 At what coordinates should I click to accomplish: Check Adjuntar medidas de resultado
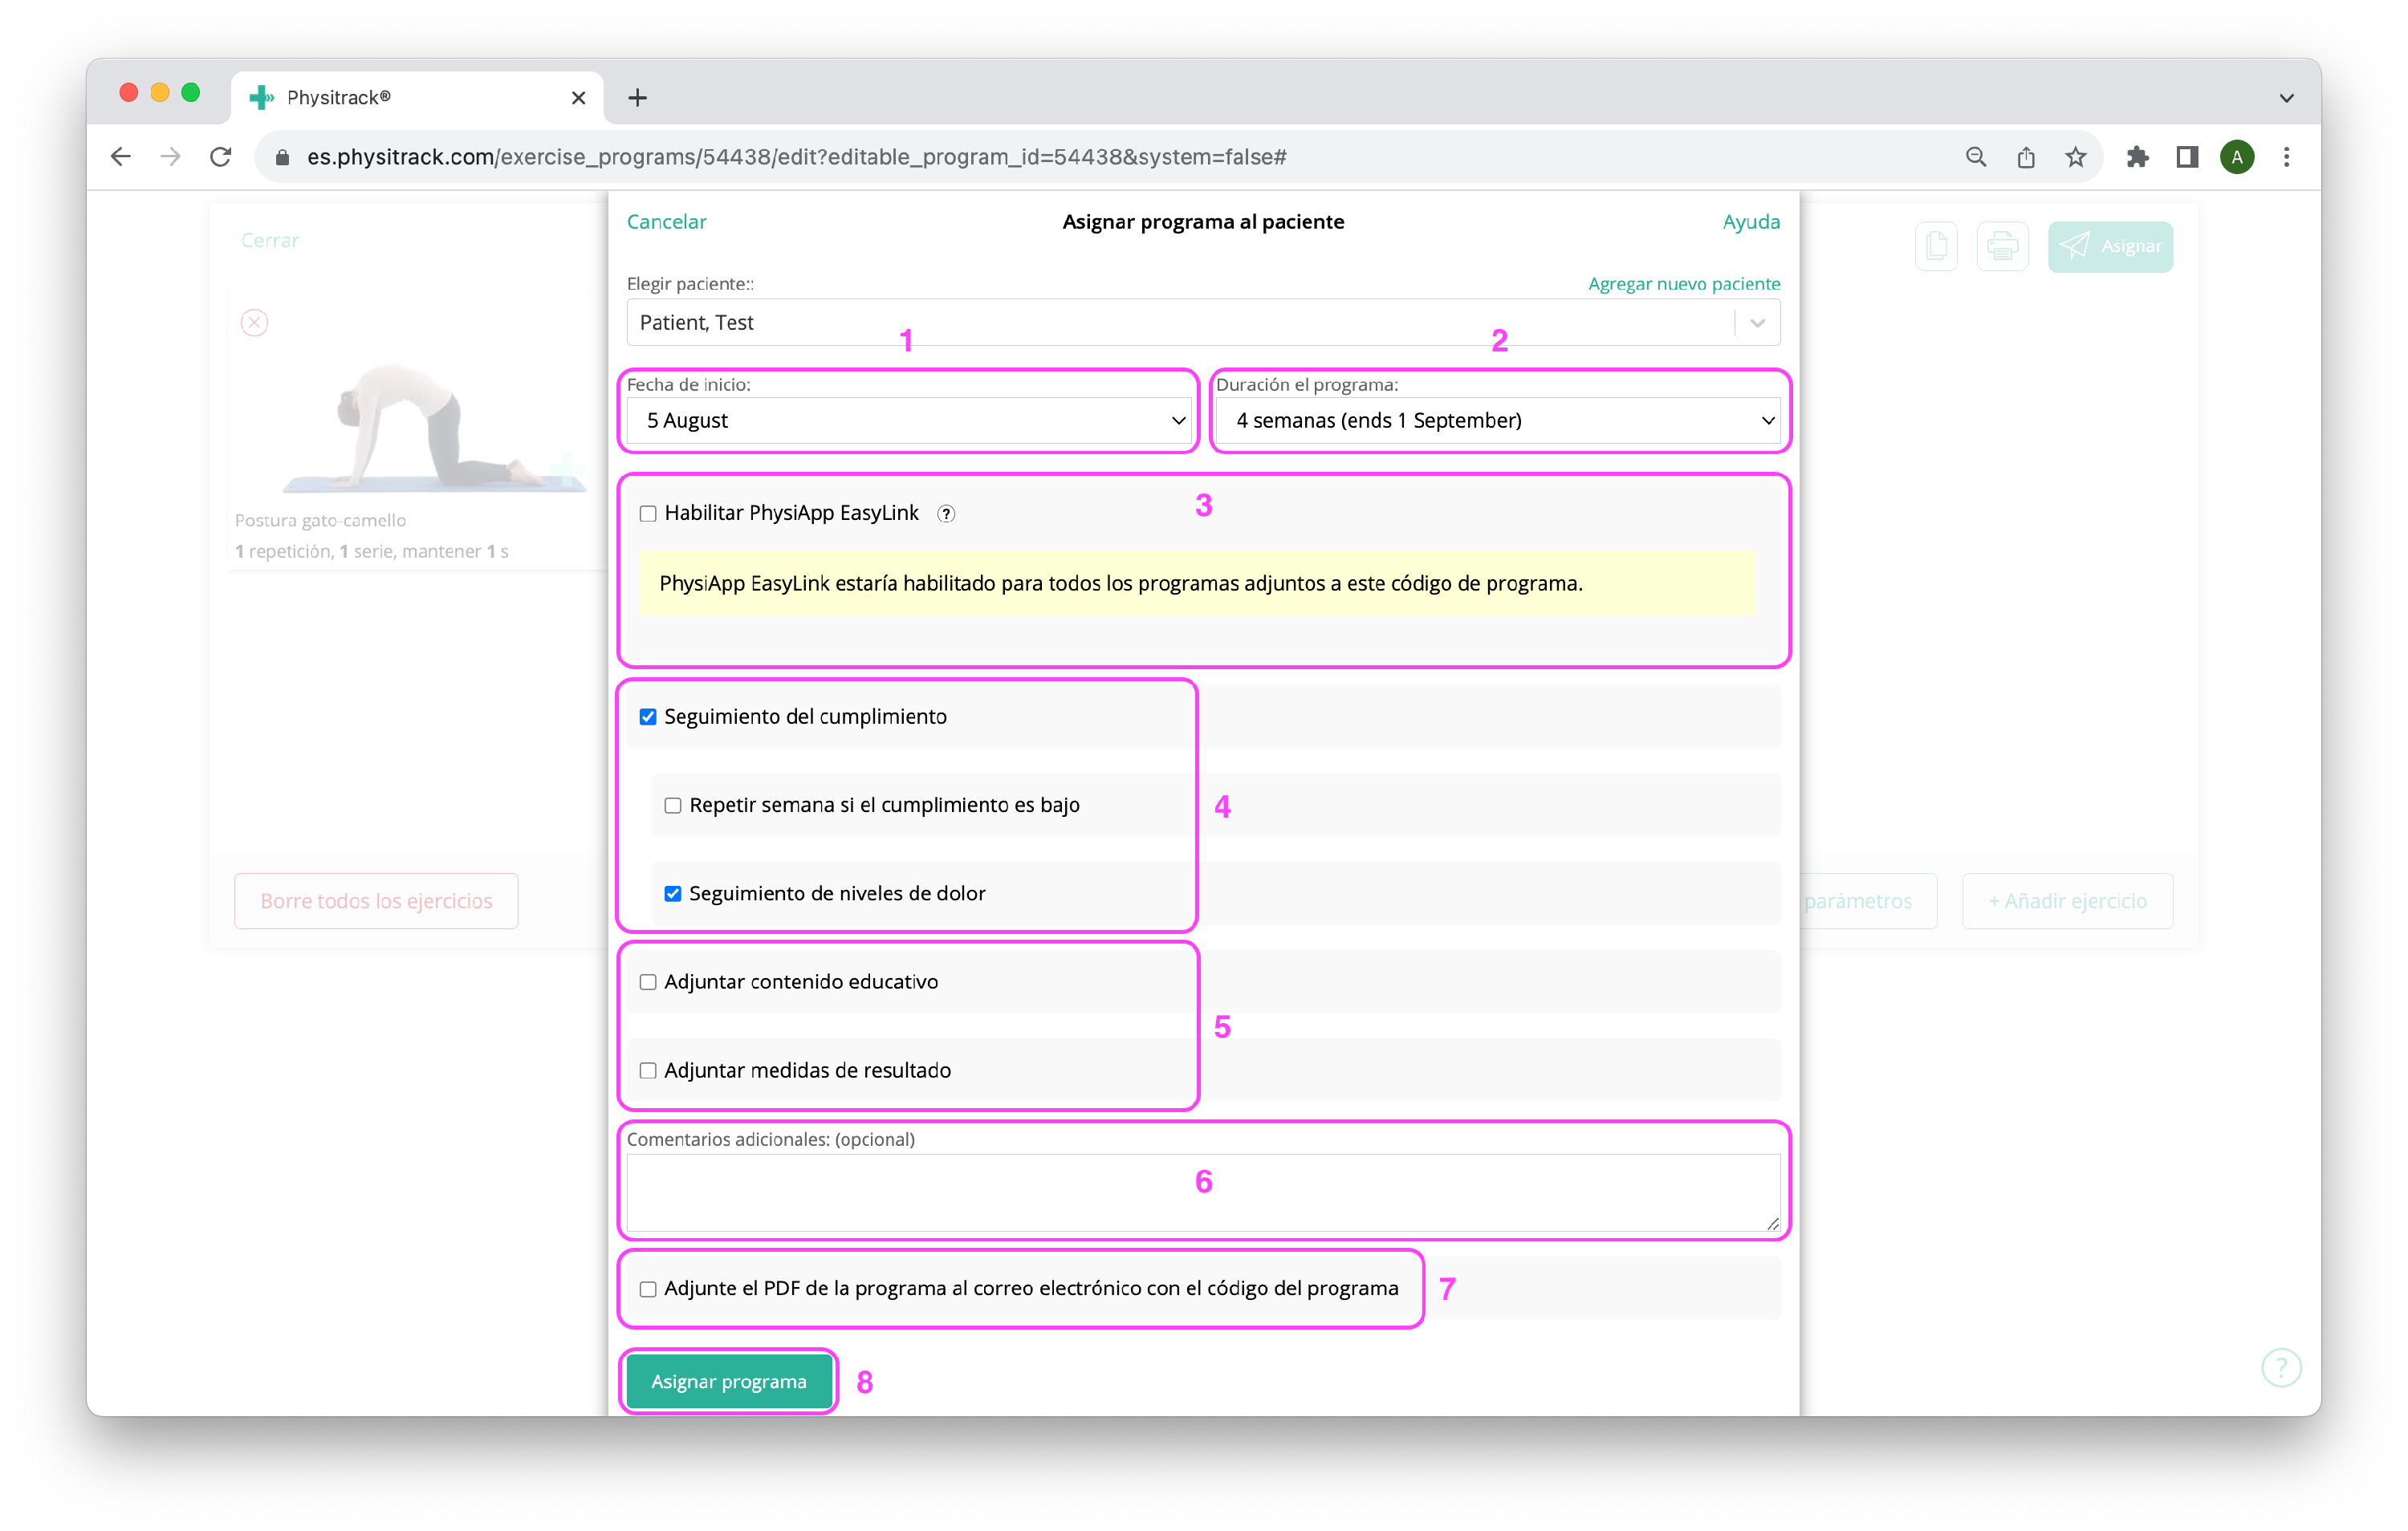click(648, 1071)
